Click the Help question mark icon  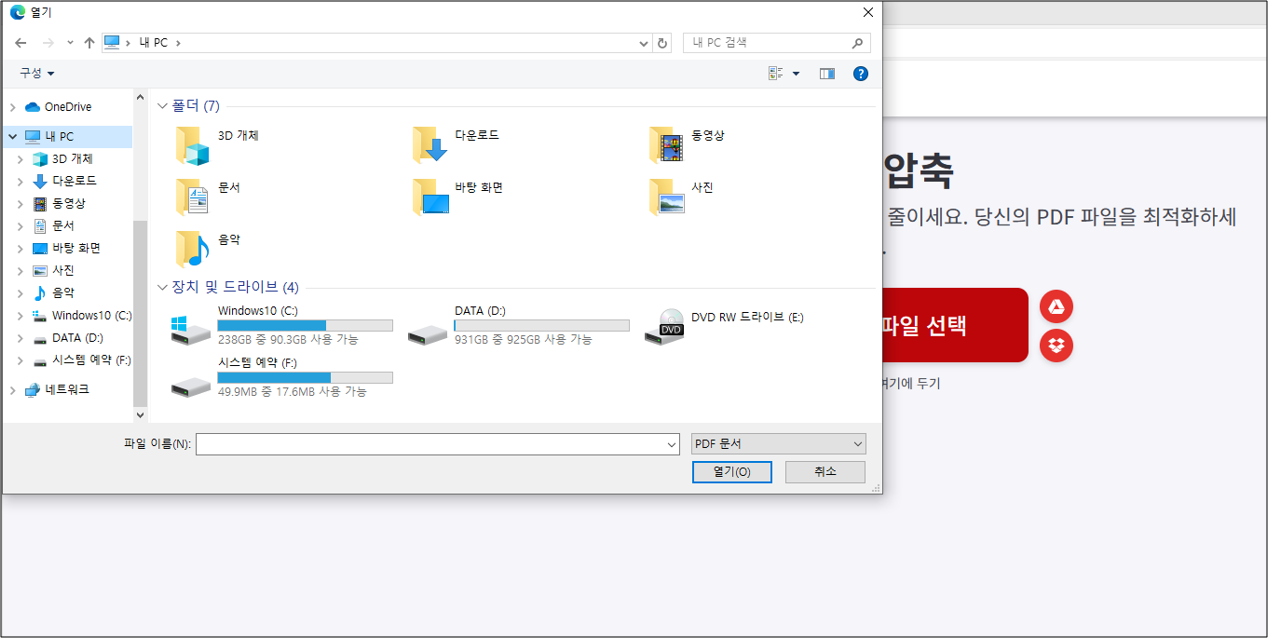click(860, 73)
